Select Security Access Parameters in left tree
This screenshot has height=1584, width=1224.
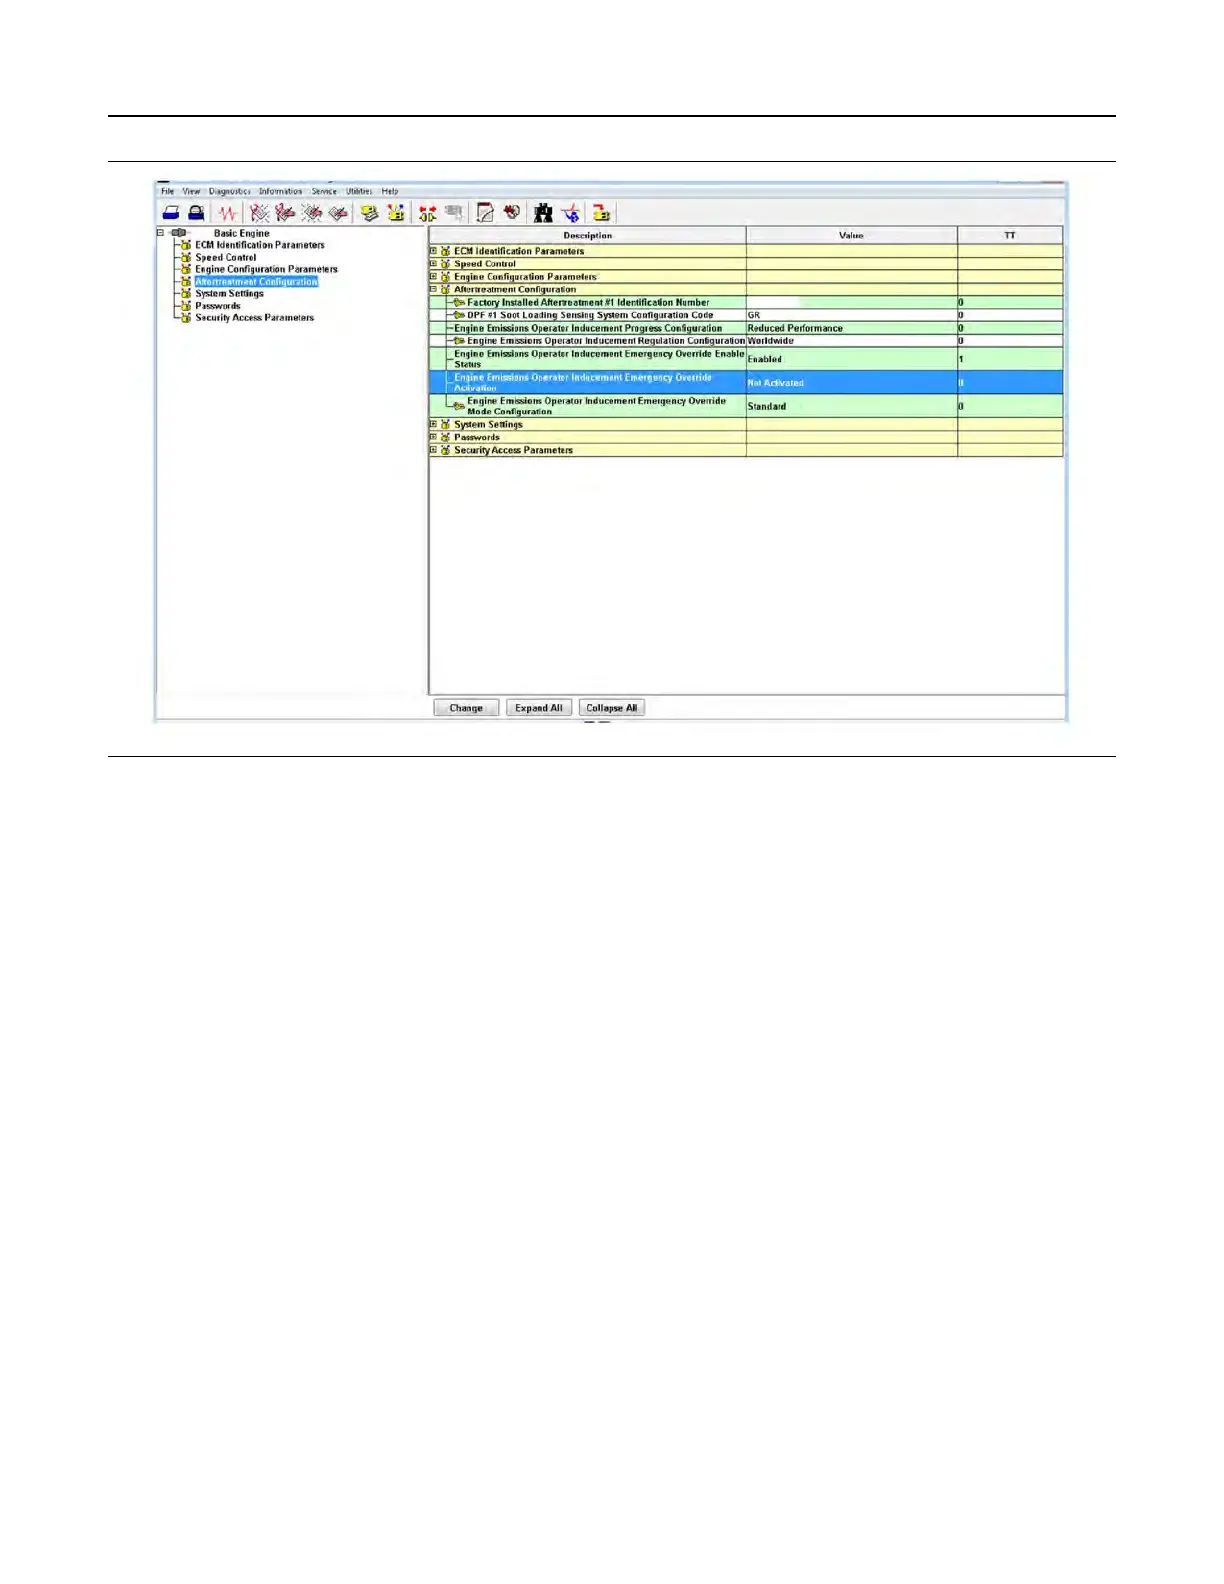coord(255,318)
